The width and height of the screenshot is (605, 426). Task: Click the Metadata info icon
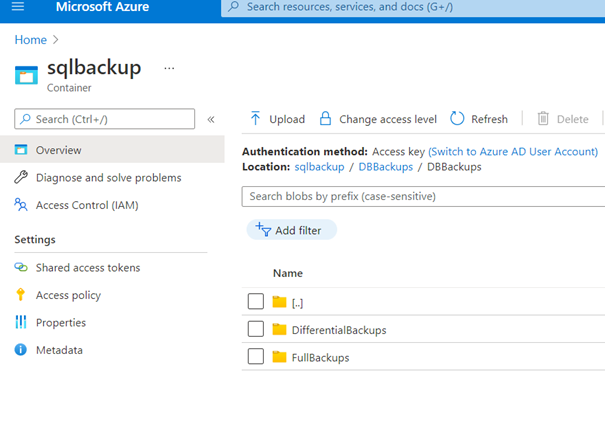pos(21,350)
